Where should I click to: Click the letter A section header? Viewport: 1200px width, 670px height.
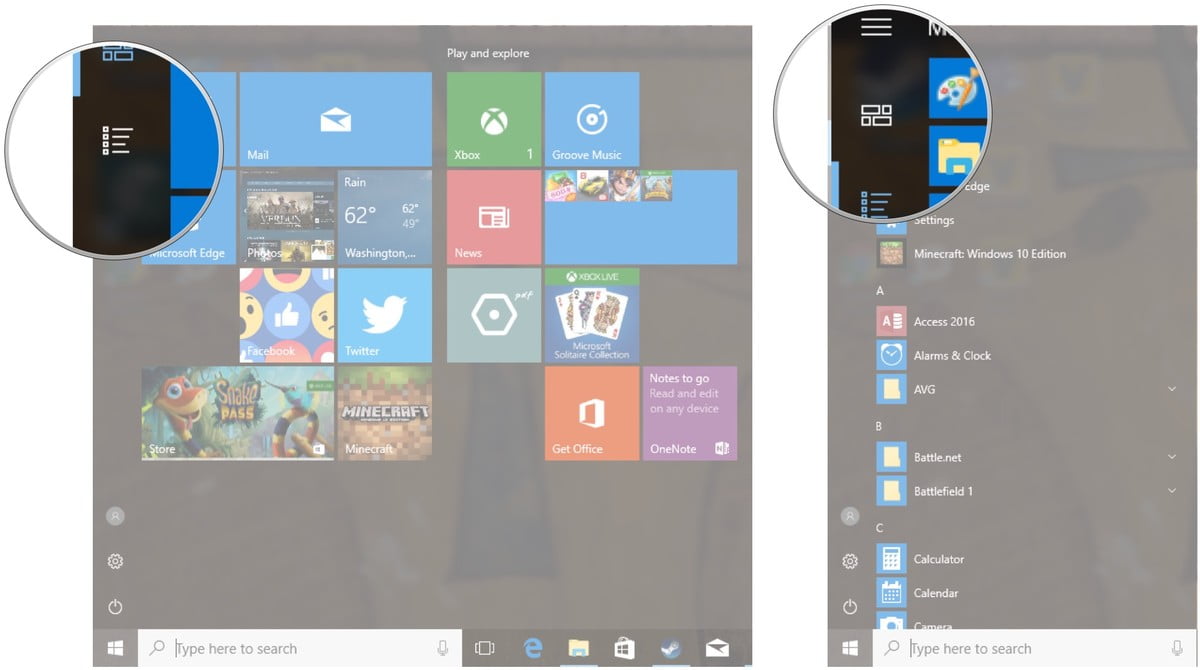click(x=880, y=290)
